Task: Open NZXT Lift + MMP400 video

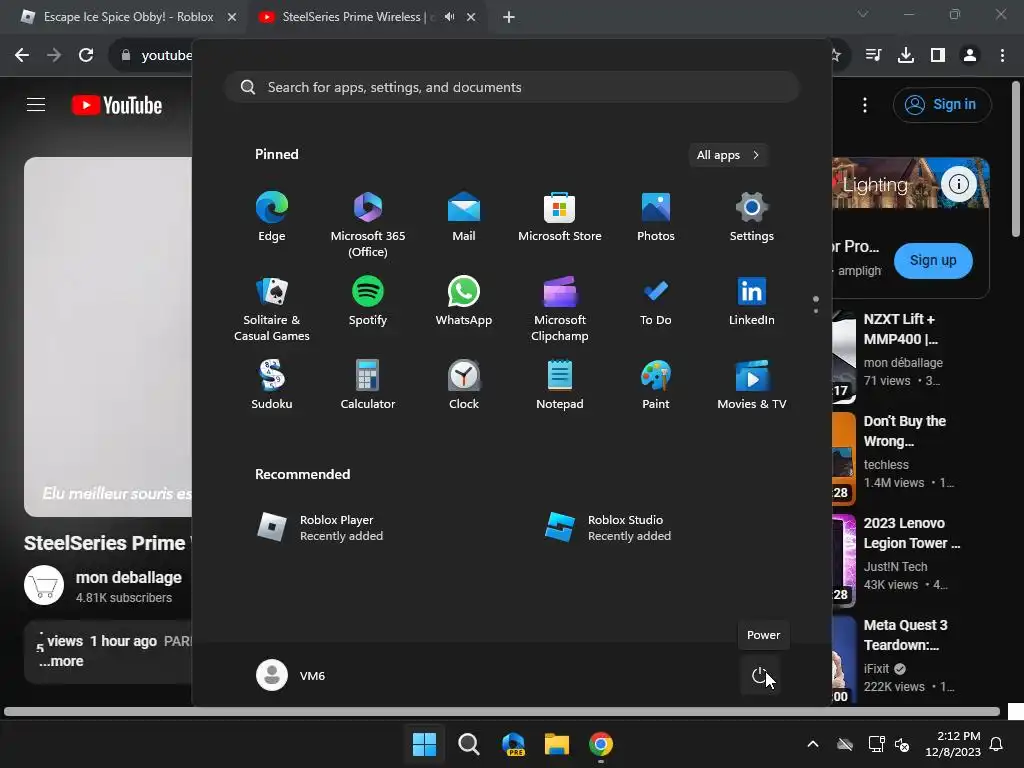Action: tap(902, 329)
